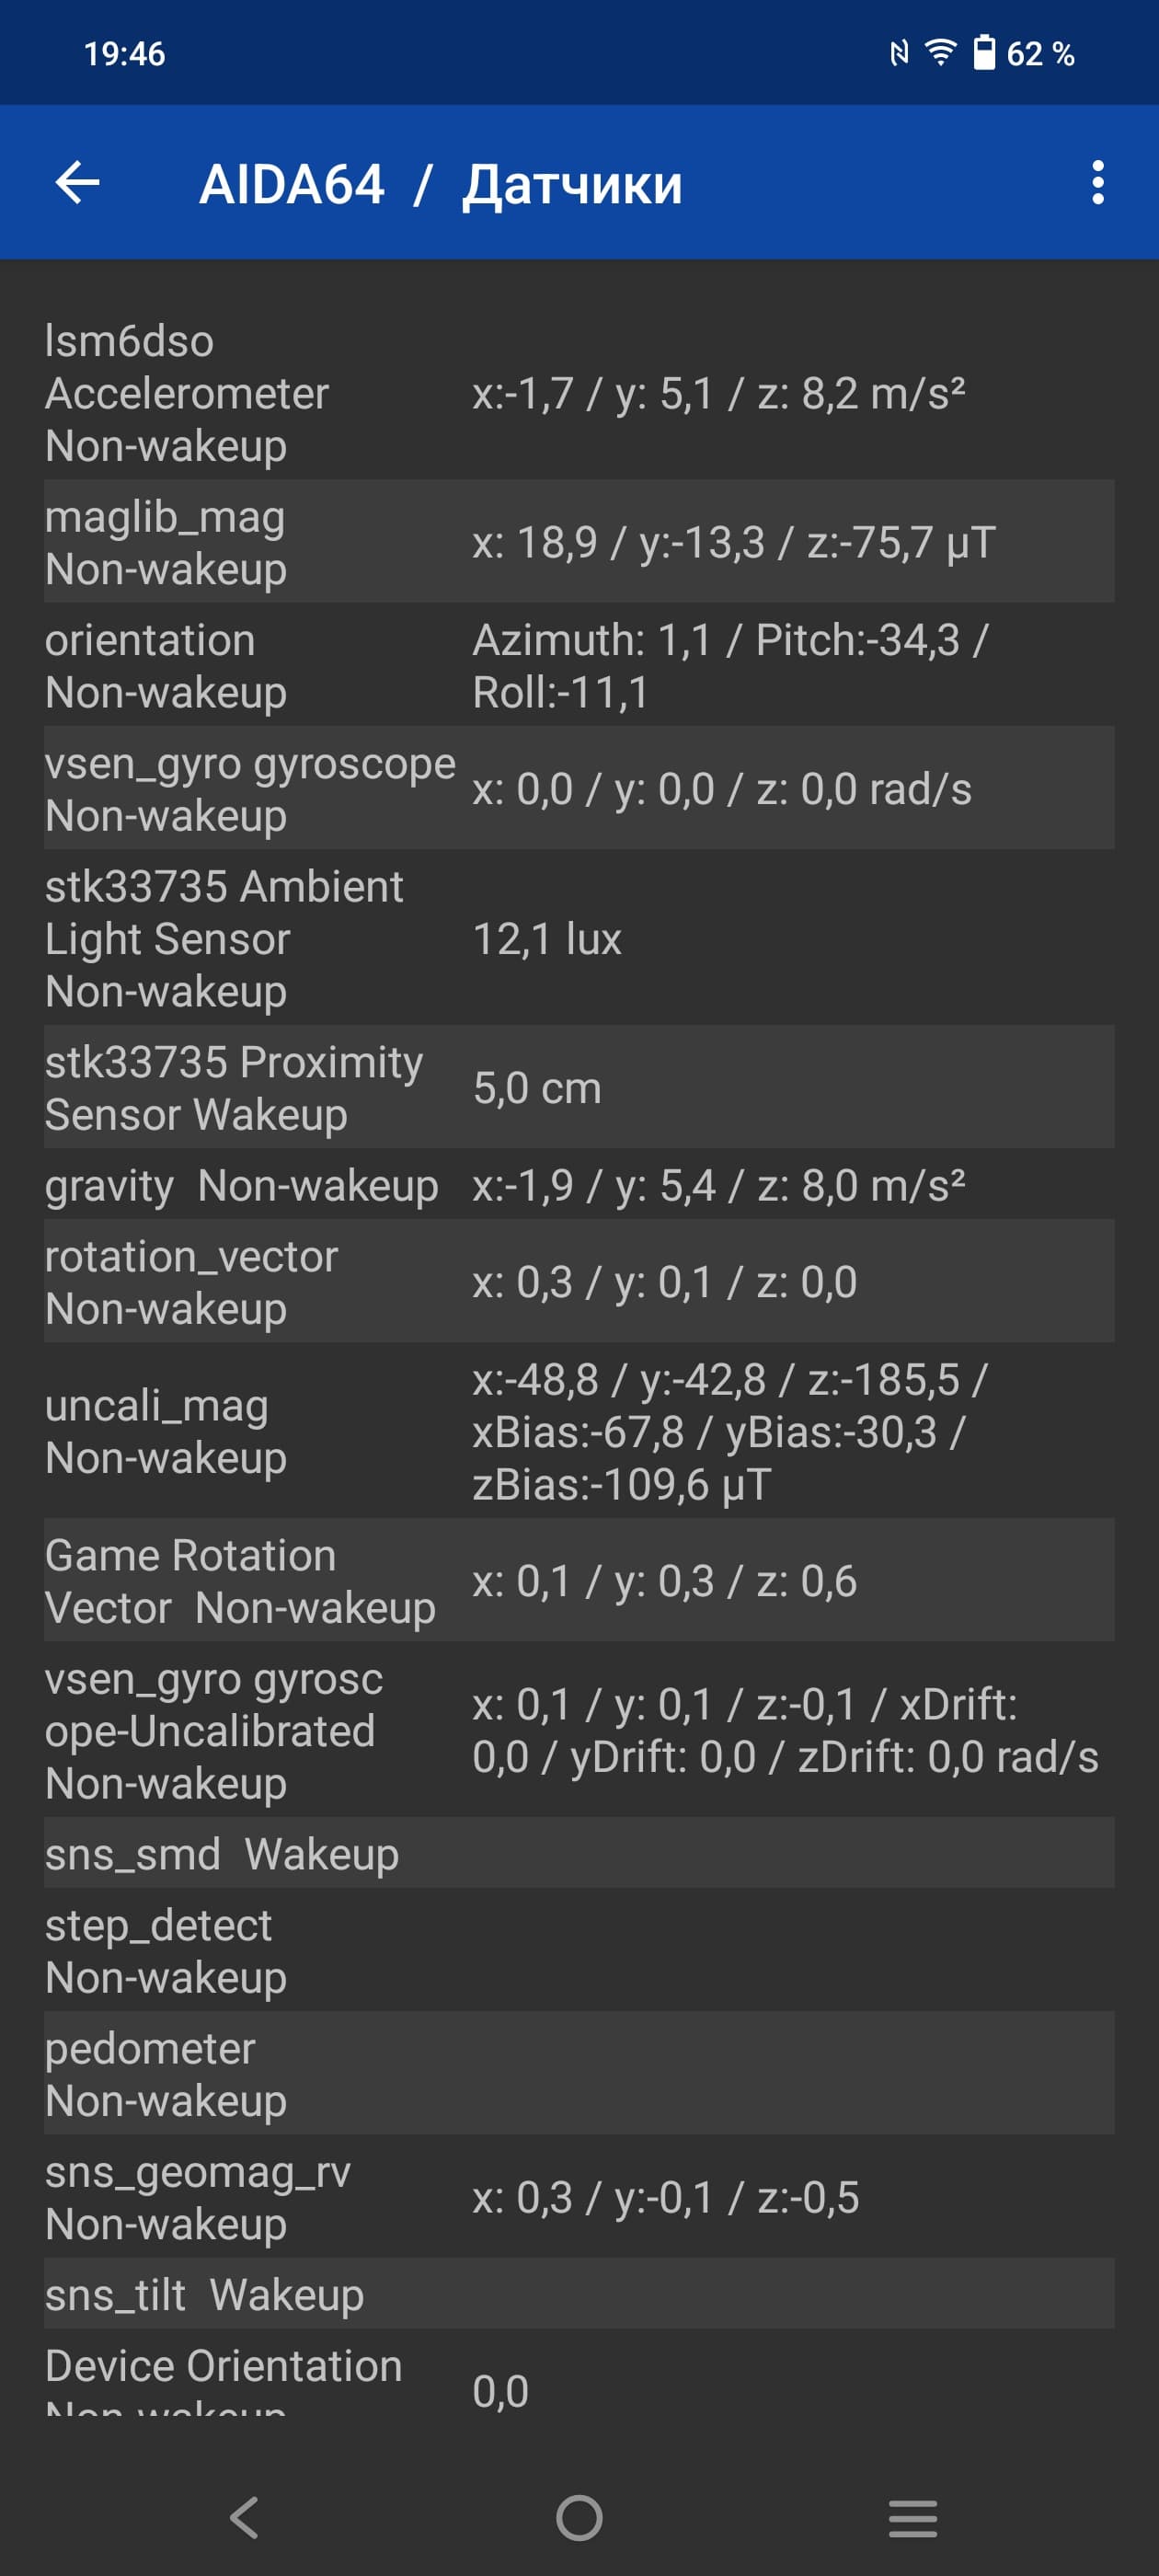Select the sns_smd Wakeup entry

point(579,1854)
